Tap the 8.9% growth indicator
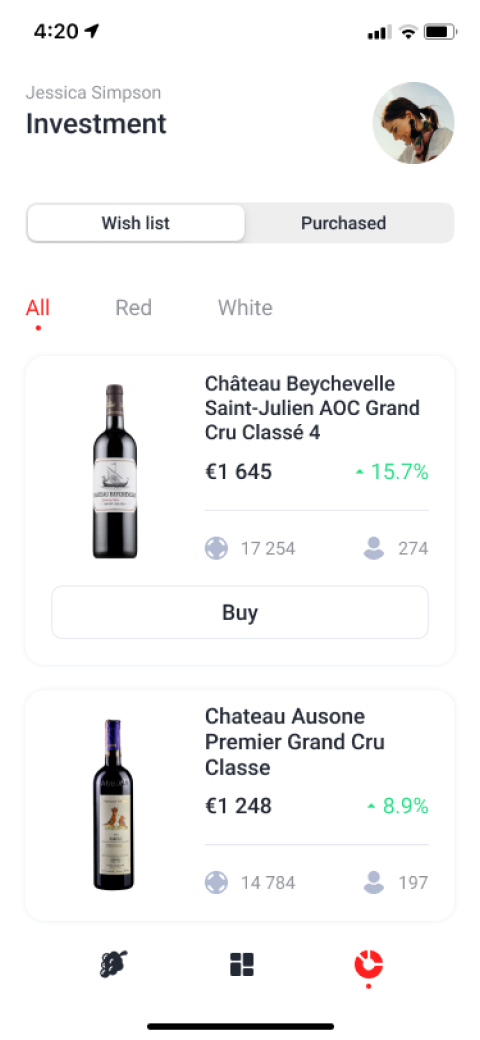Viewport: 480px width, 1040px height. [398, 807]
